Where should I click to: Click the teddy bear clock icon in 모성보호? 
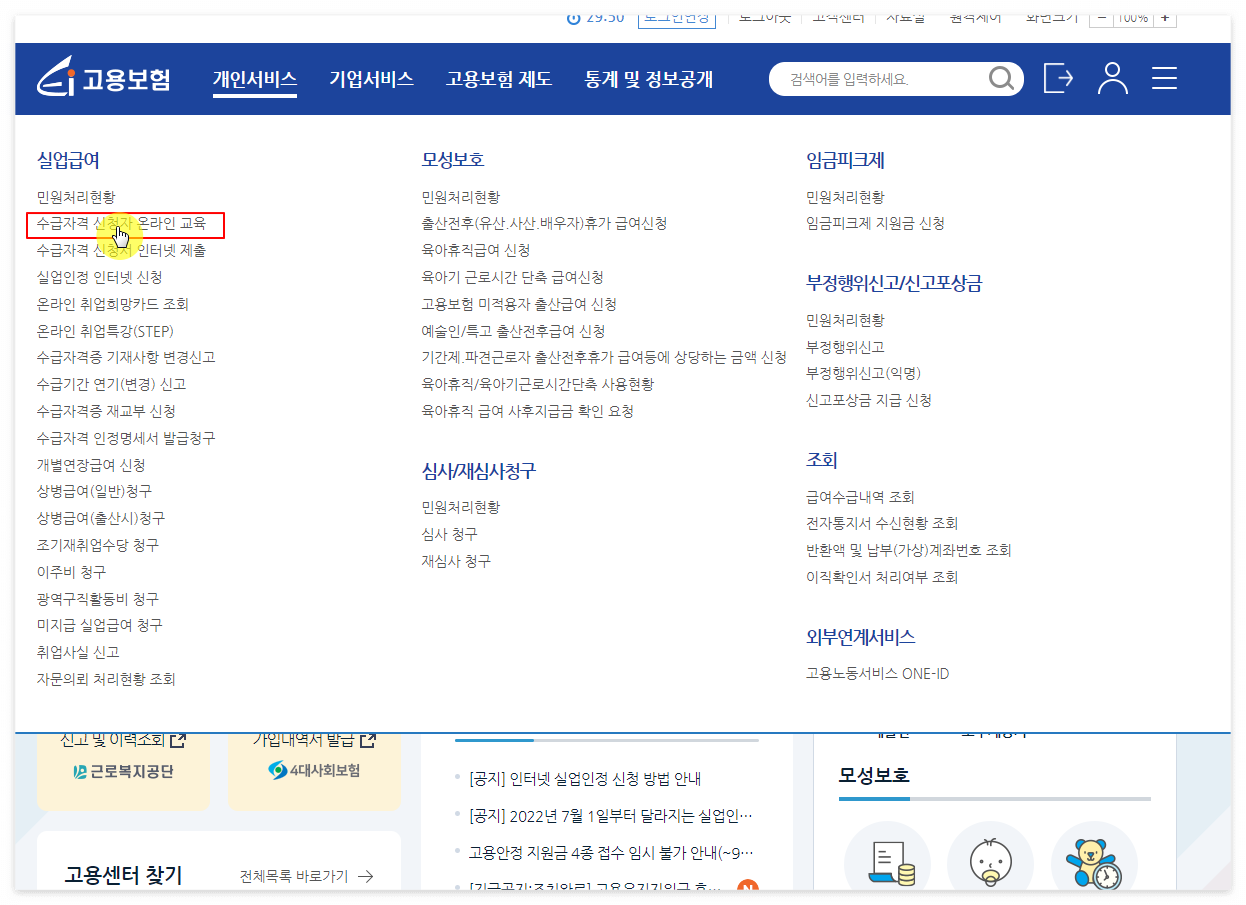1094,862
